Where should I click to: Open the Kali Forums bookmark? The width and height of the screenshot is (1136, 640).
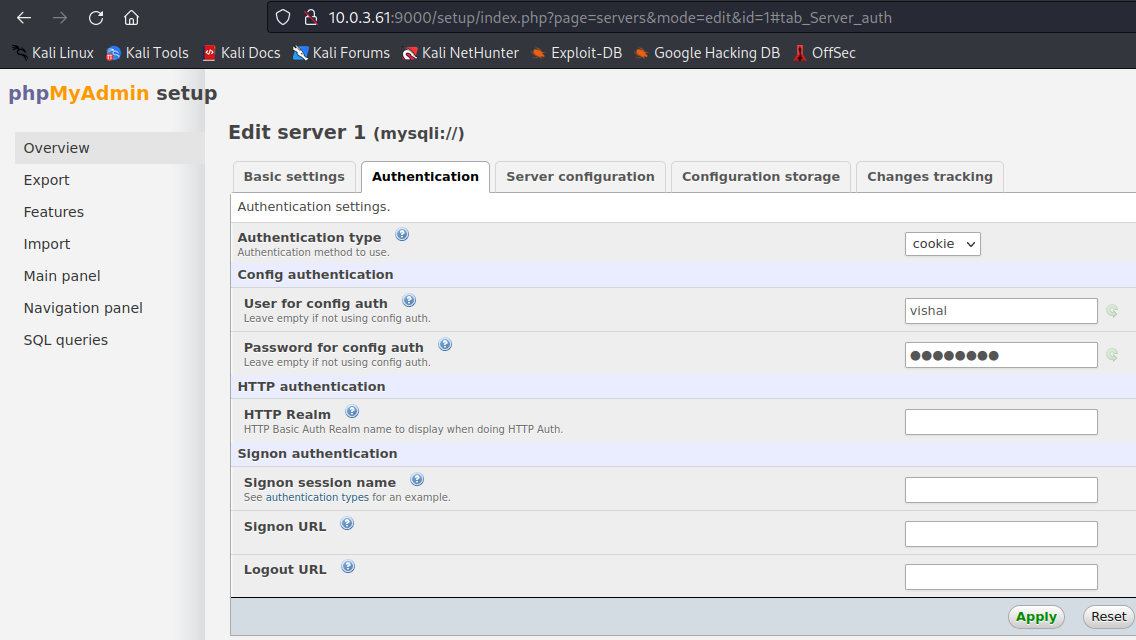[341, 53]
